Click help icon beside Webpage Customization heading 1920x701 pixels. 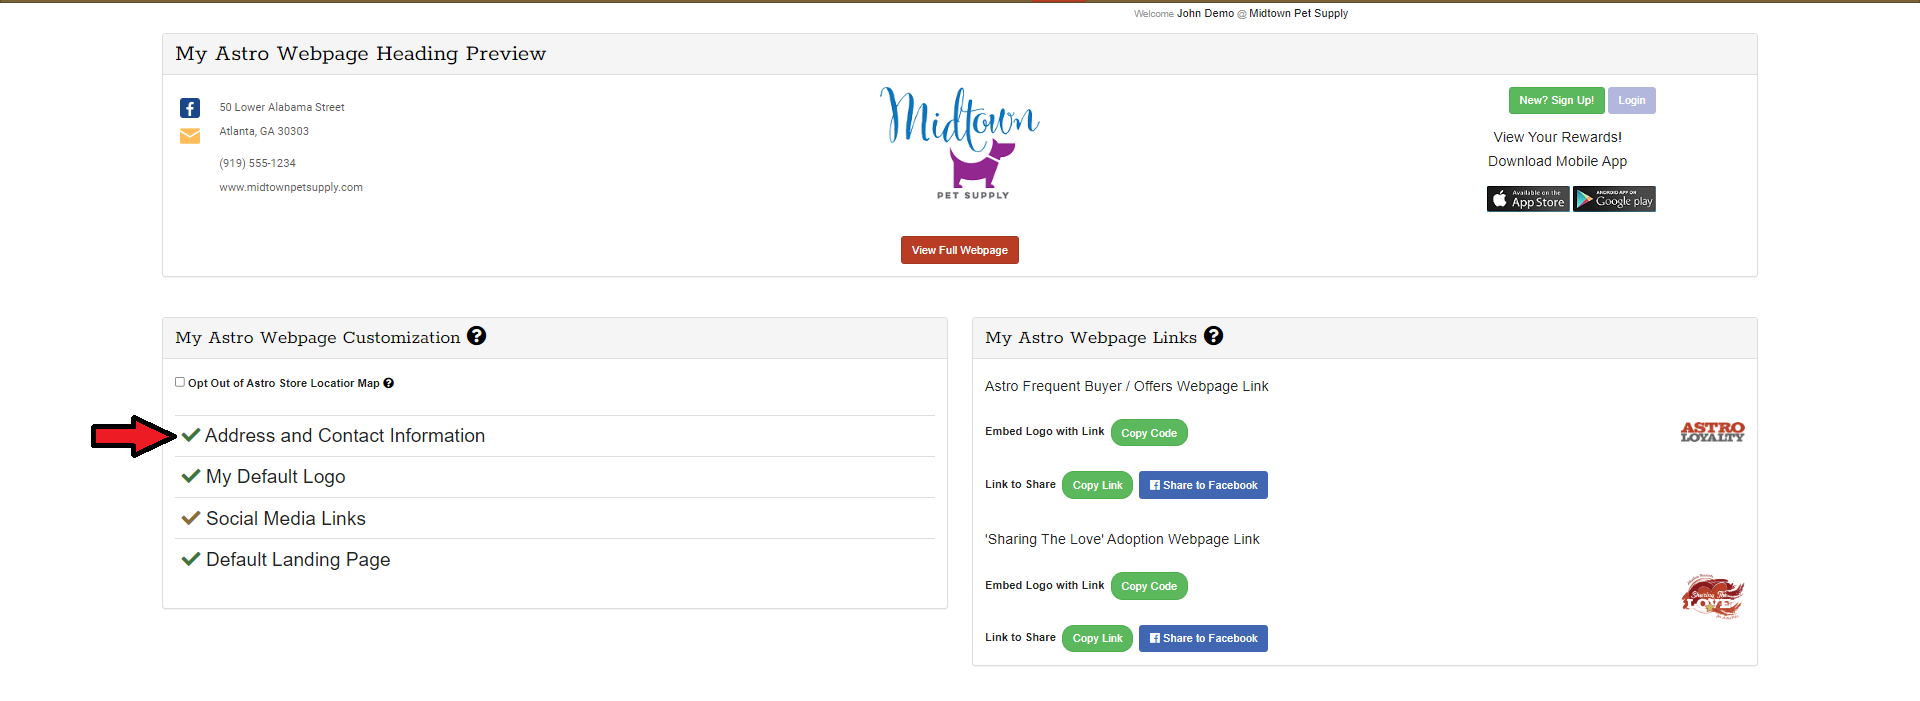(x=477, y=336)
